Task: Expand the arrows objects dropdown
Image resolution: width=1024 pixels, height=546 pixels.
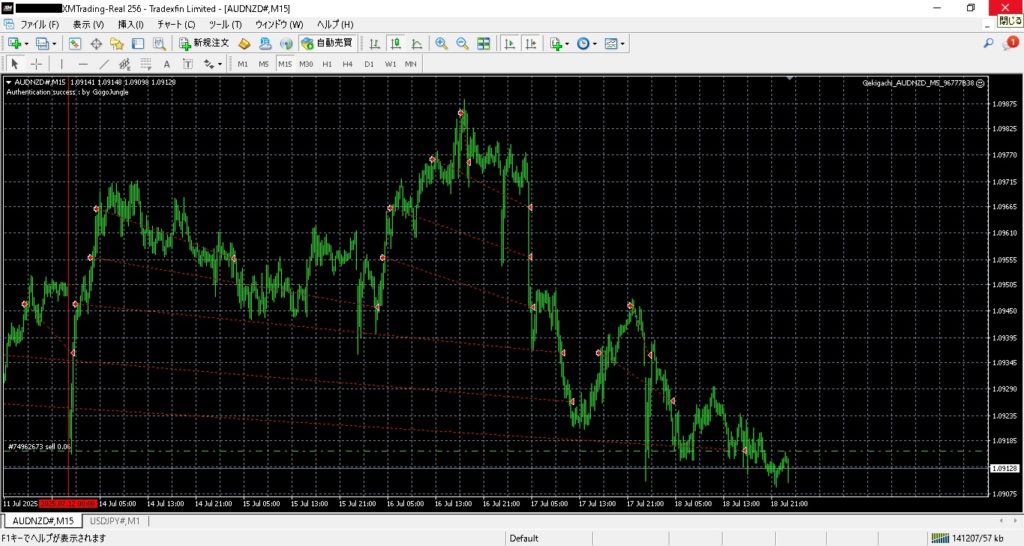Action: [x=221, y=64]
